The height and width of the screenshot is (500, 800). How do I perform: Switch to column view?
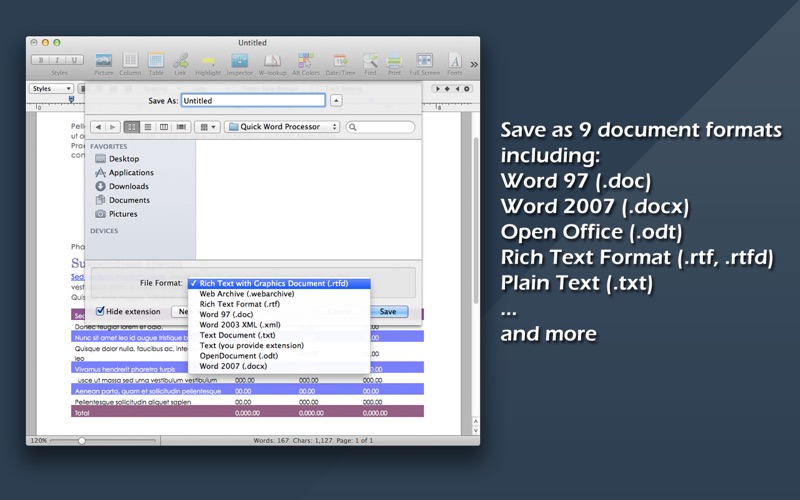(x=164, y=127)
